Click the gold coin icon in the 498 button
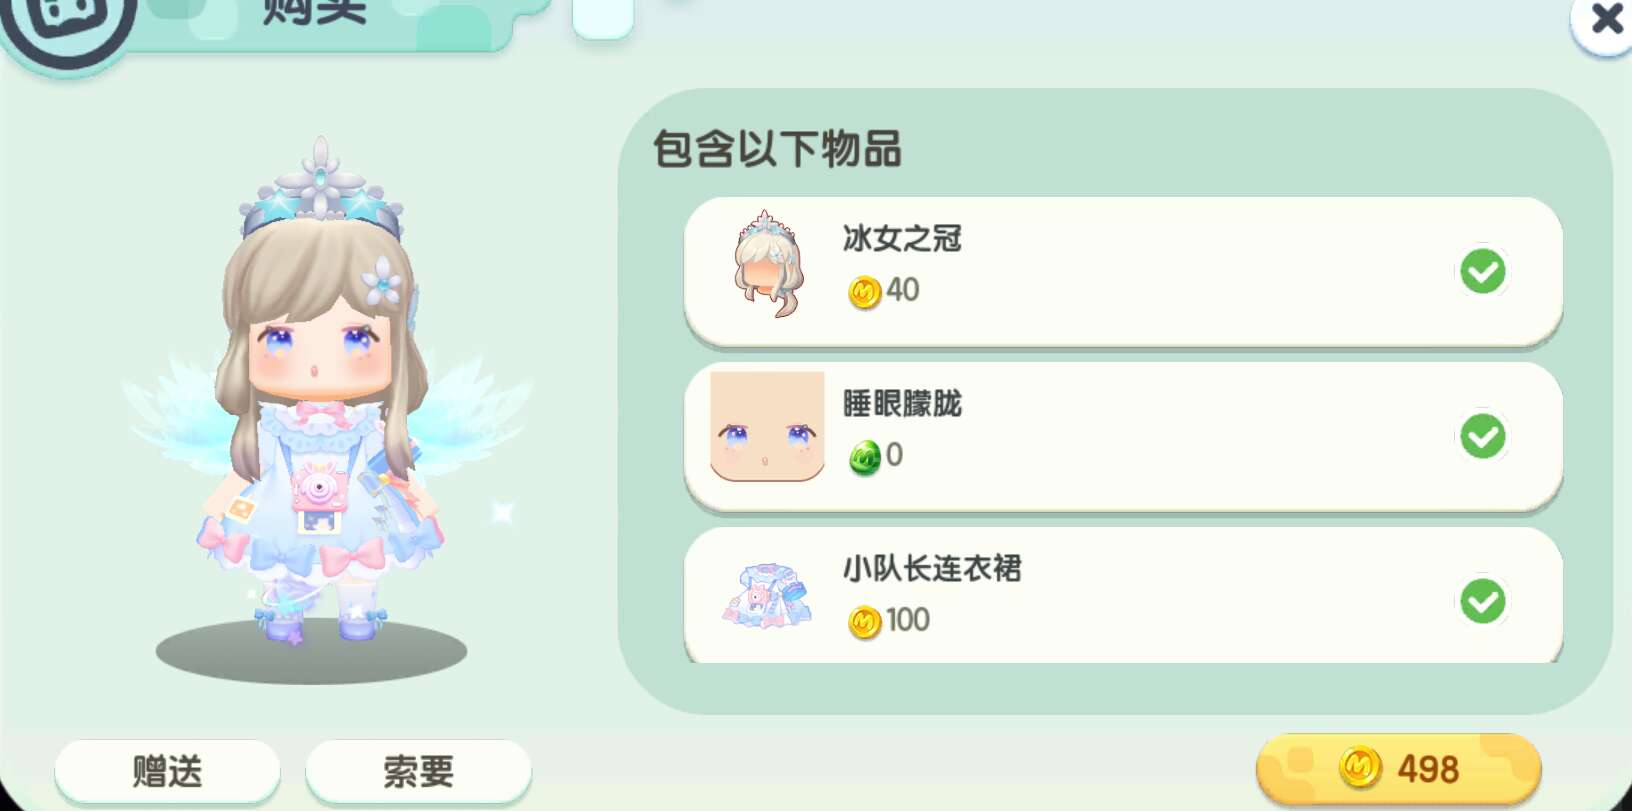Screen dimensions: 1632x811 1360,768
